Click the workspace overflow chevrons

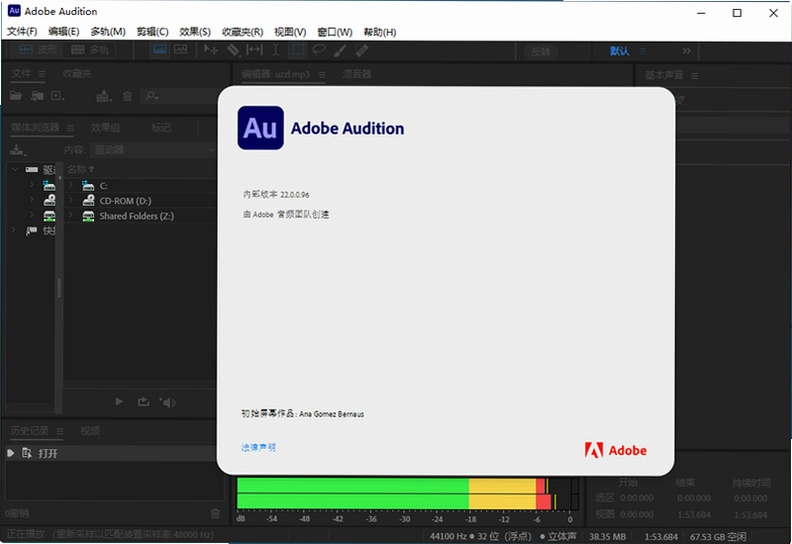click(686, 51)
